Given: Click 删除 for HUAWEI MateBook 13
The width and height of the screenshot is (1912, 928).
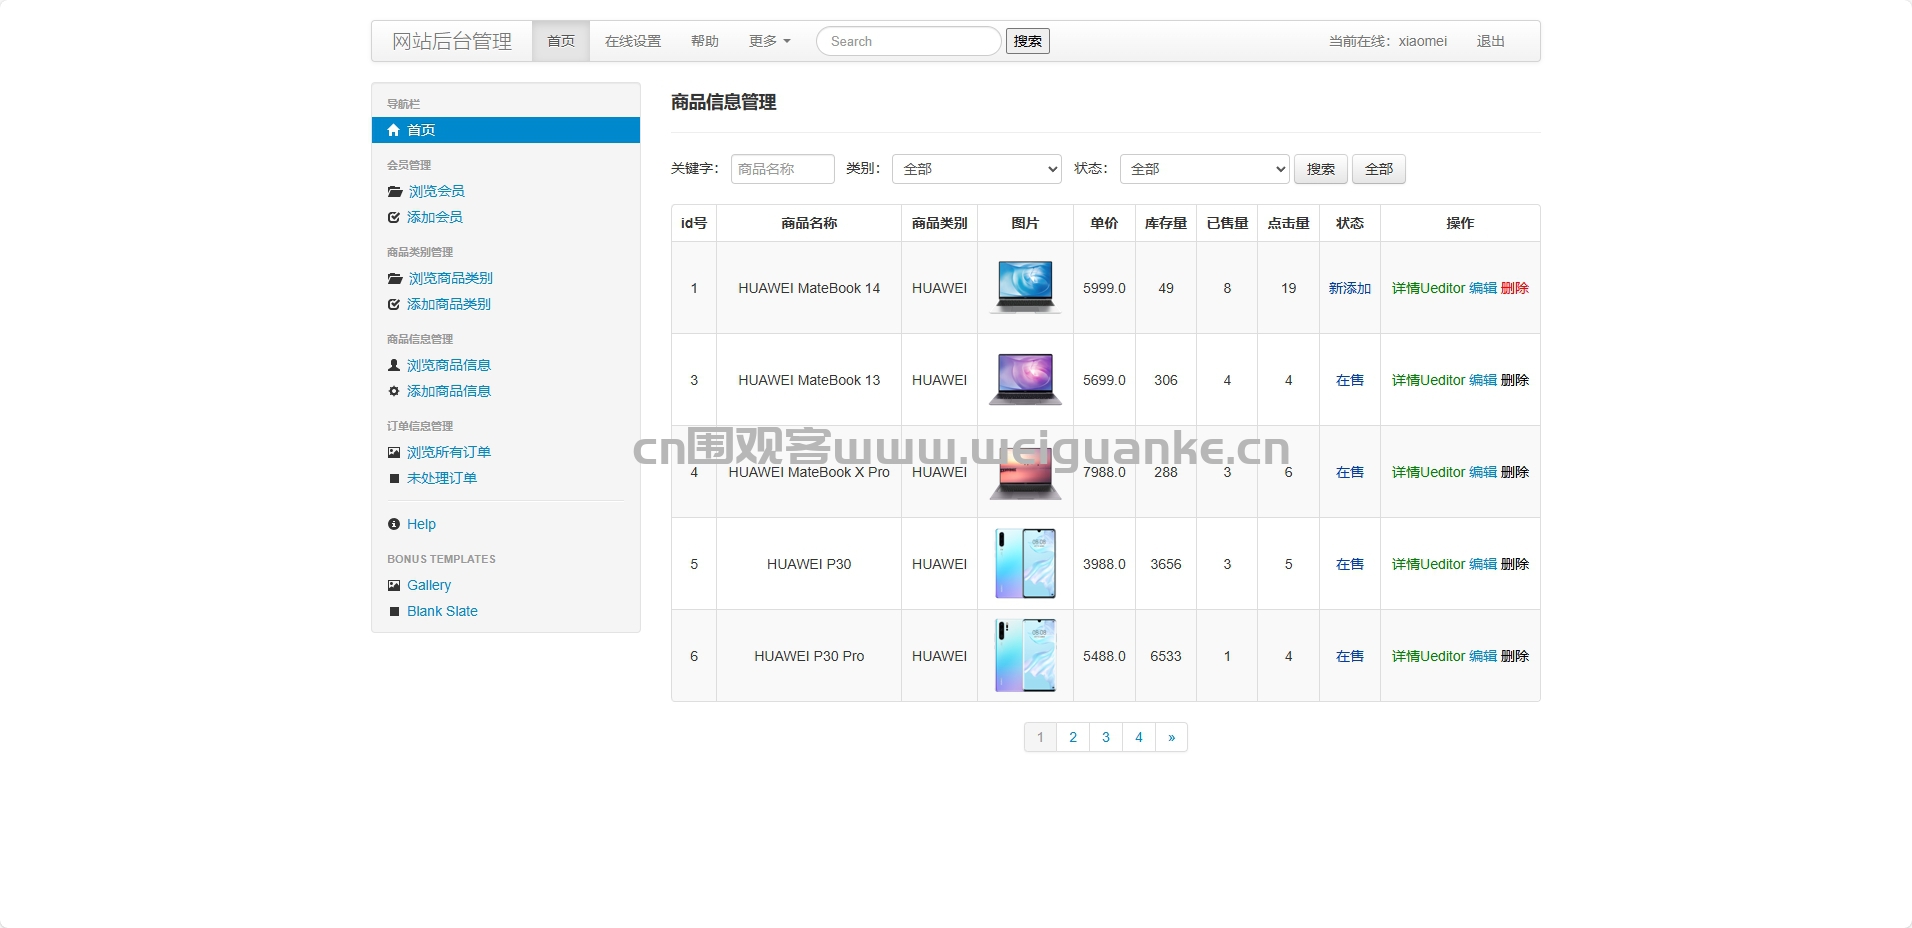Looking at the screenshot, I should point(1515,380).
